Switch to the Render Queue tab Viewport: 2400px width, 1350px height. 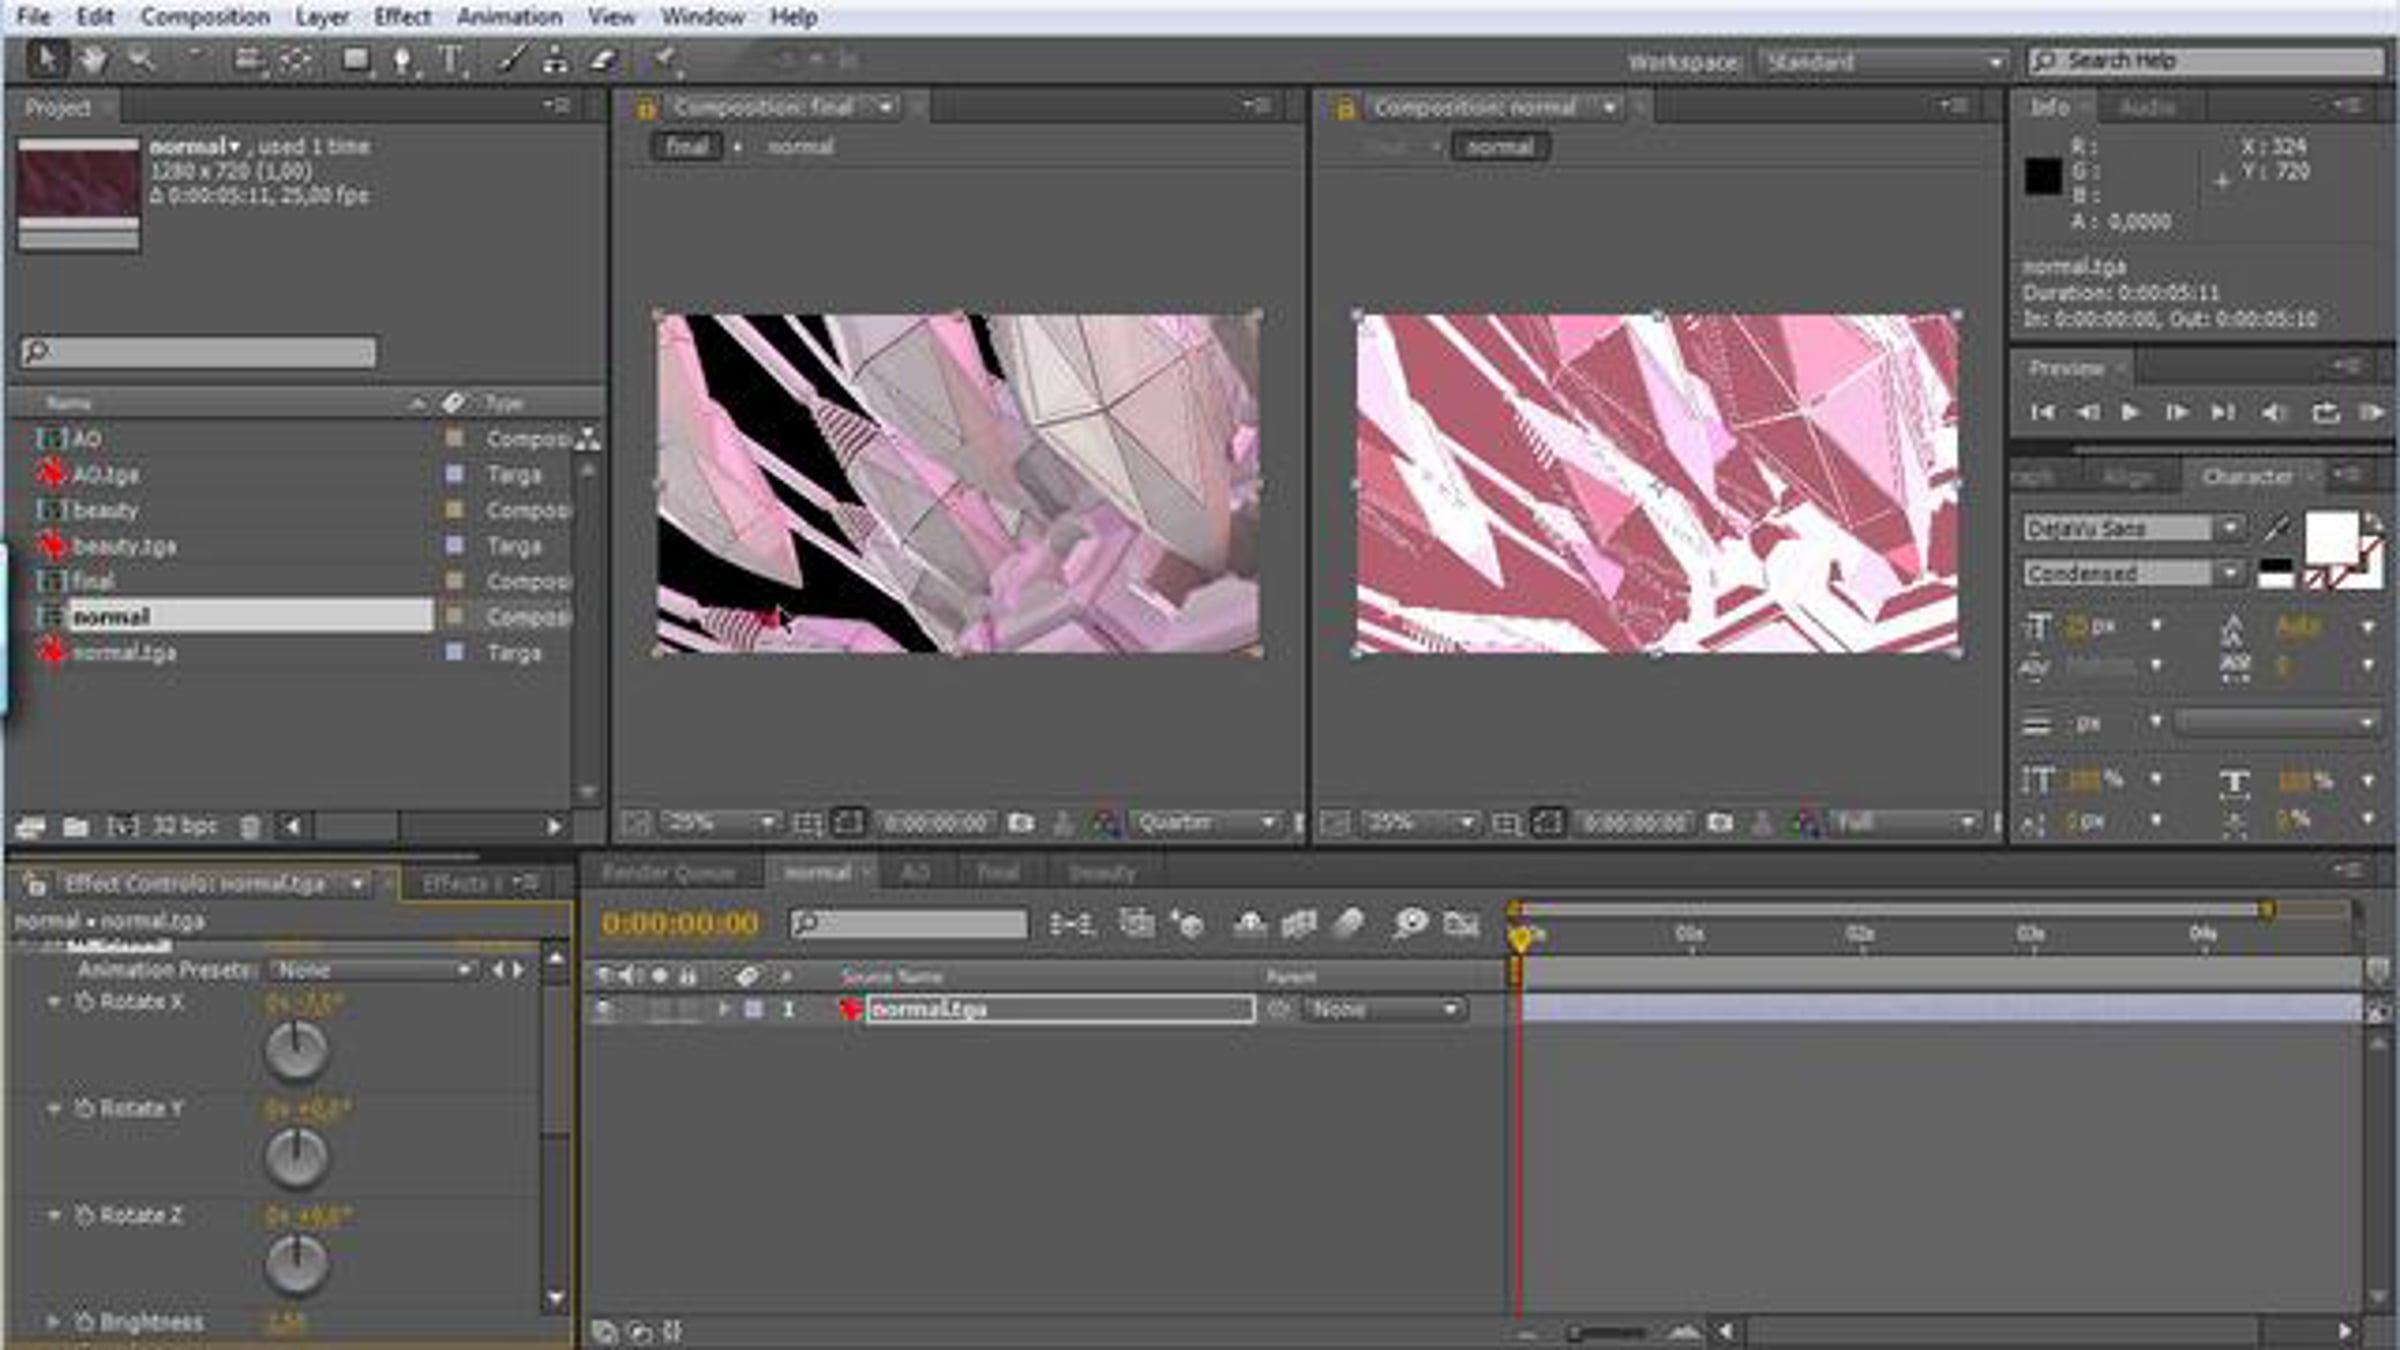point(668,873)
